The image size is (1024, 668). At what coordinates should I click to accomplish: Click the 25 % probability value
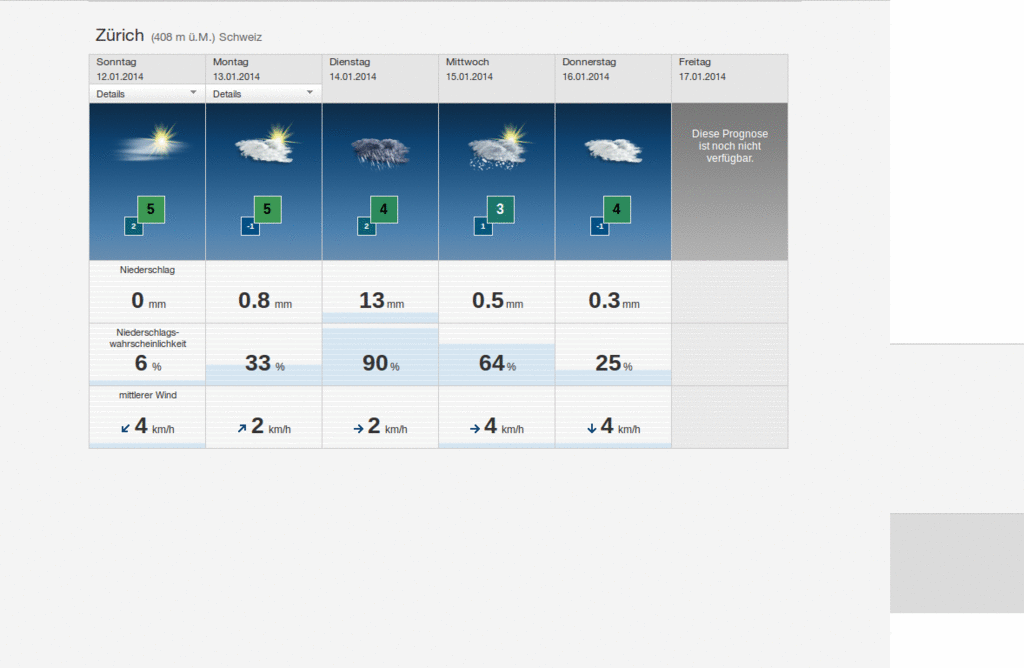614,363
